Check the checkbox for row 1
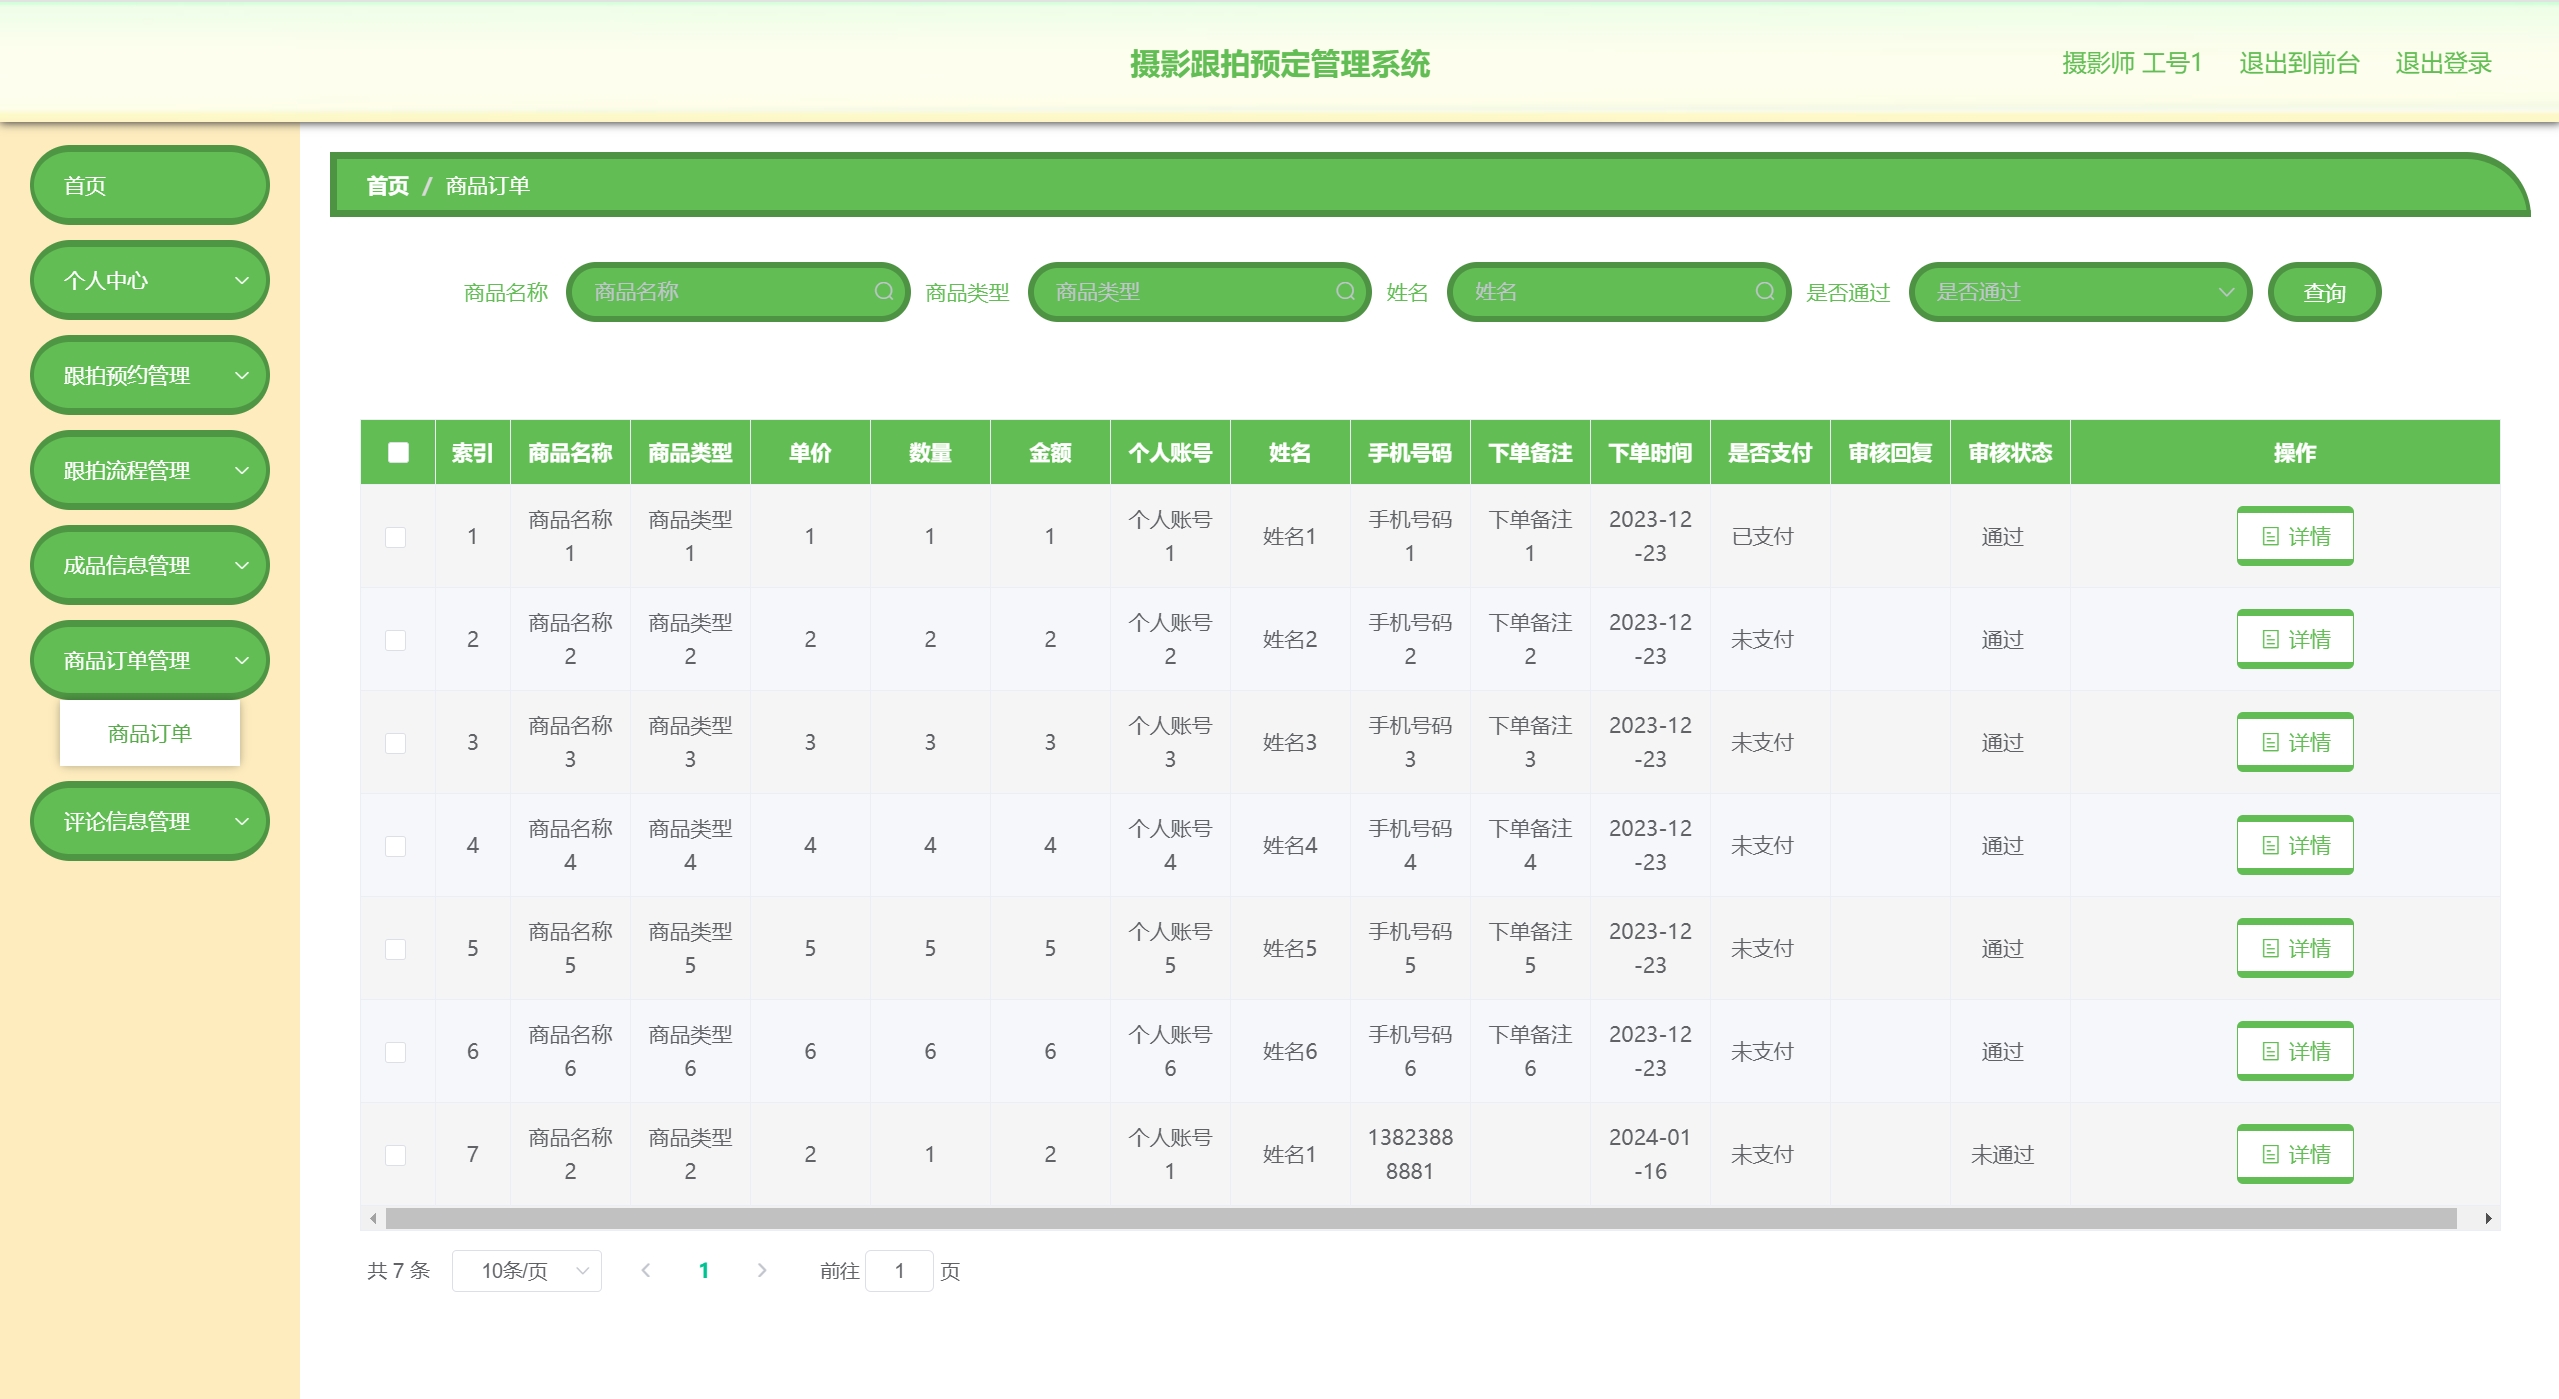The image size is (2559, 1399). (x=396, y=537)
